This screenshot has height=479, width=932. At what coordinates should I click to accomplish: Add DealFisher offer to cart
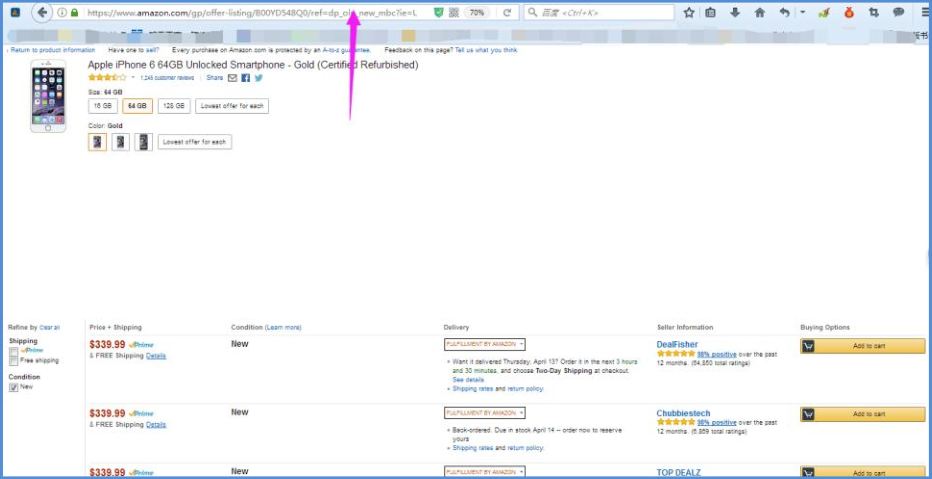click(x=862, y=346)
